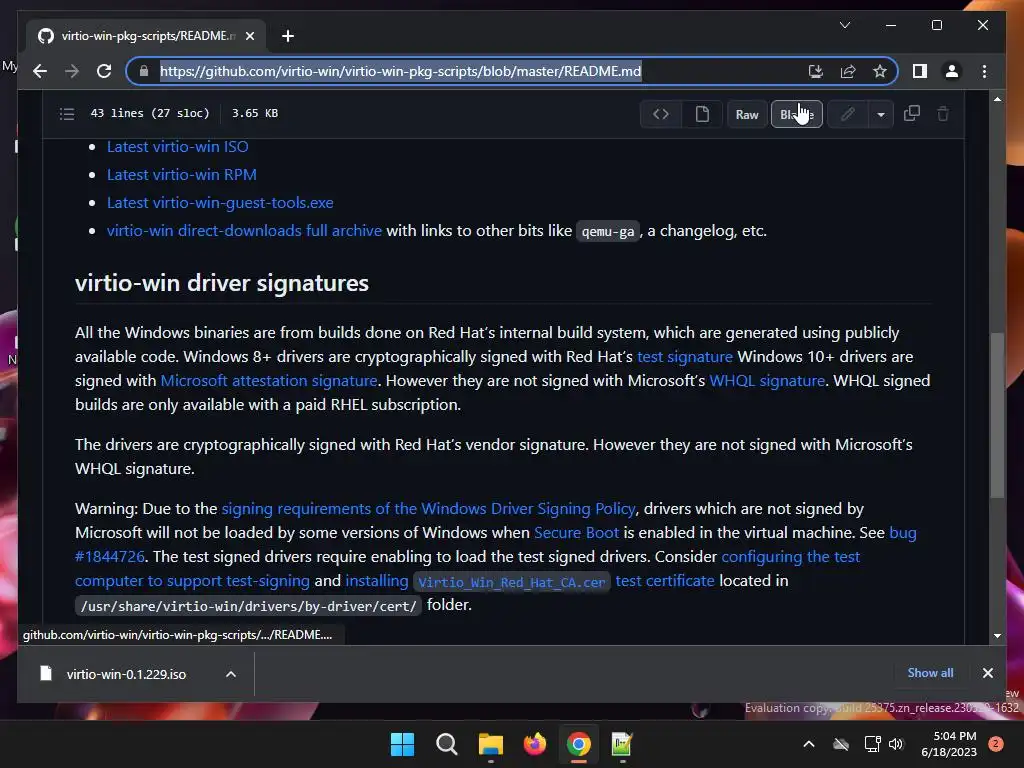Open the Raw file view

747,114
